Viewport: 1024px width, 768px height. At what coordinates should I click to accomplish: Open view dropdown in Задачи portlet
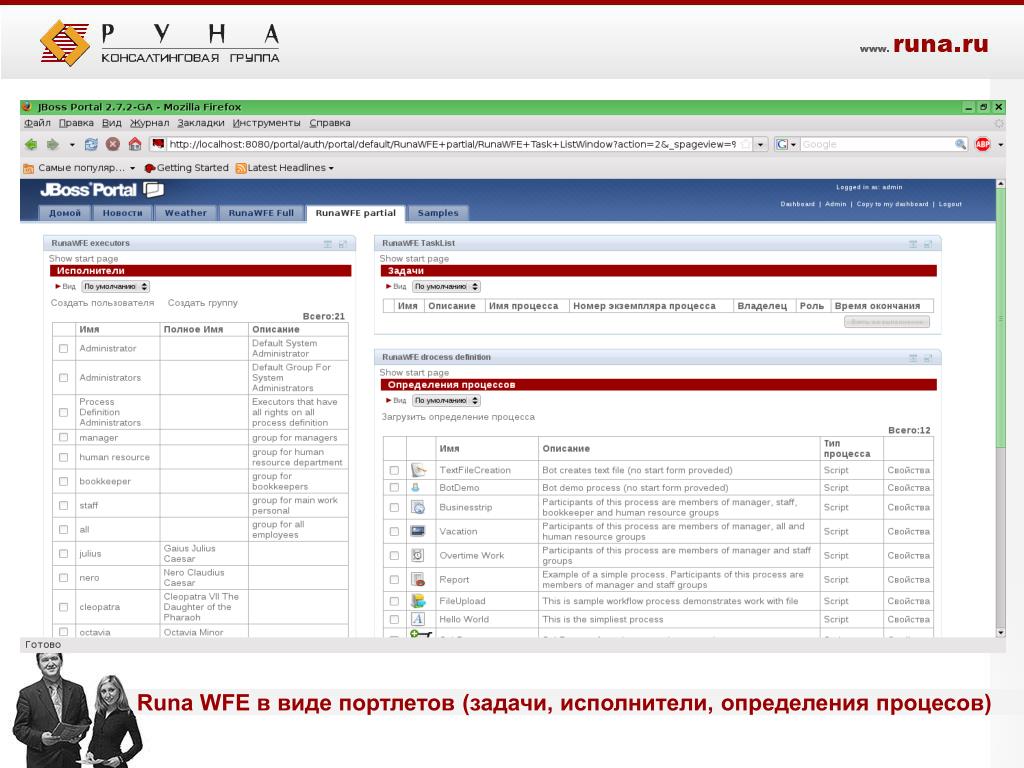(x=446, y=286)
